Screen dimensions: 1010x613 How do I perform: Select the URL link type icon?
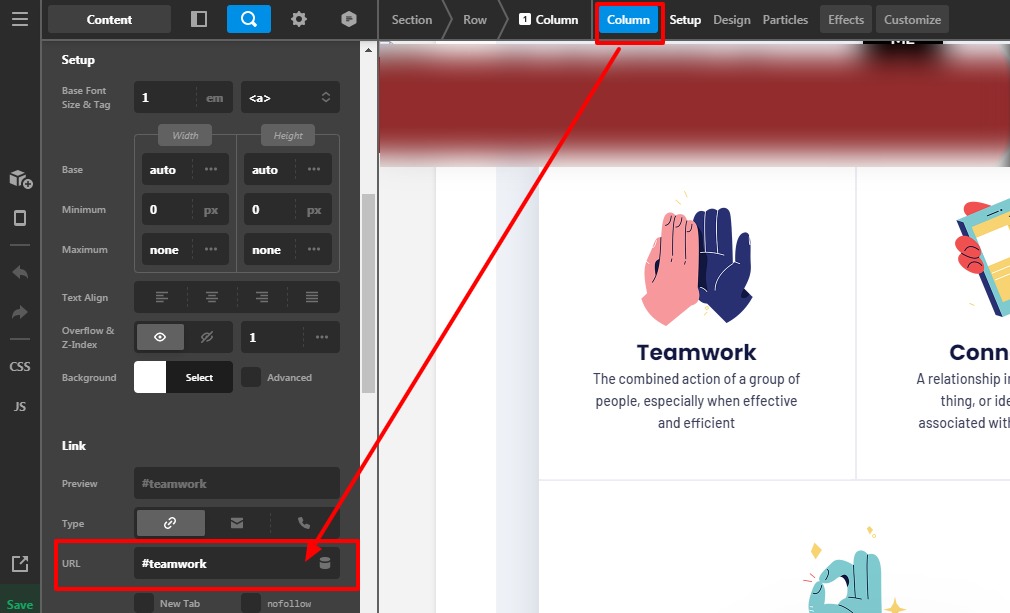click(170, 523)
